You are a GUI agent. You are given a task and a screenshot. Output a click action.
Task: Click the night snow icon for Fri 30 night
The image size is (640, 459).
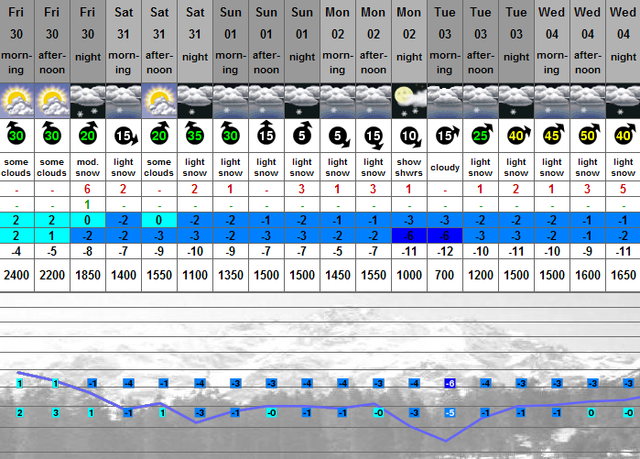(88, 101)
